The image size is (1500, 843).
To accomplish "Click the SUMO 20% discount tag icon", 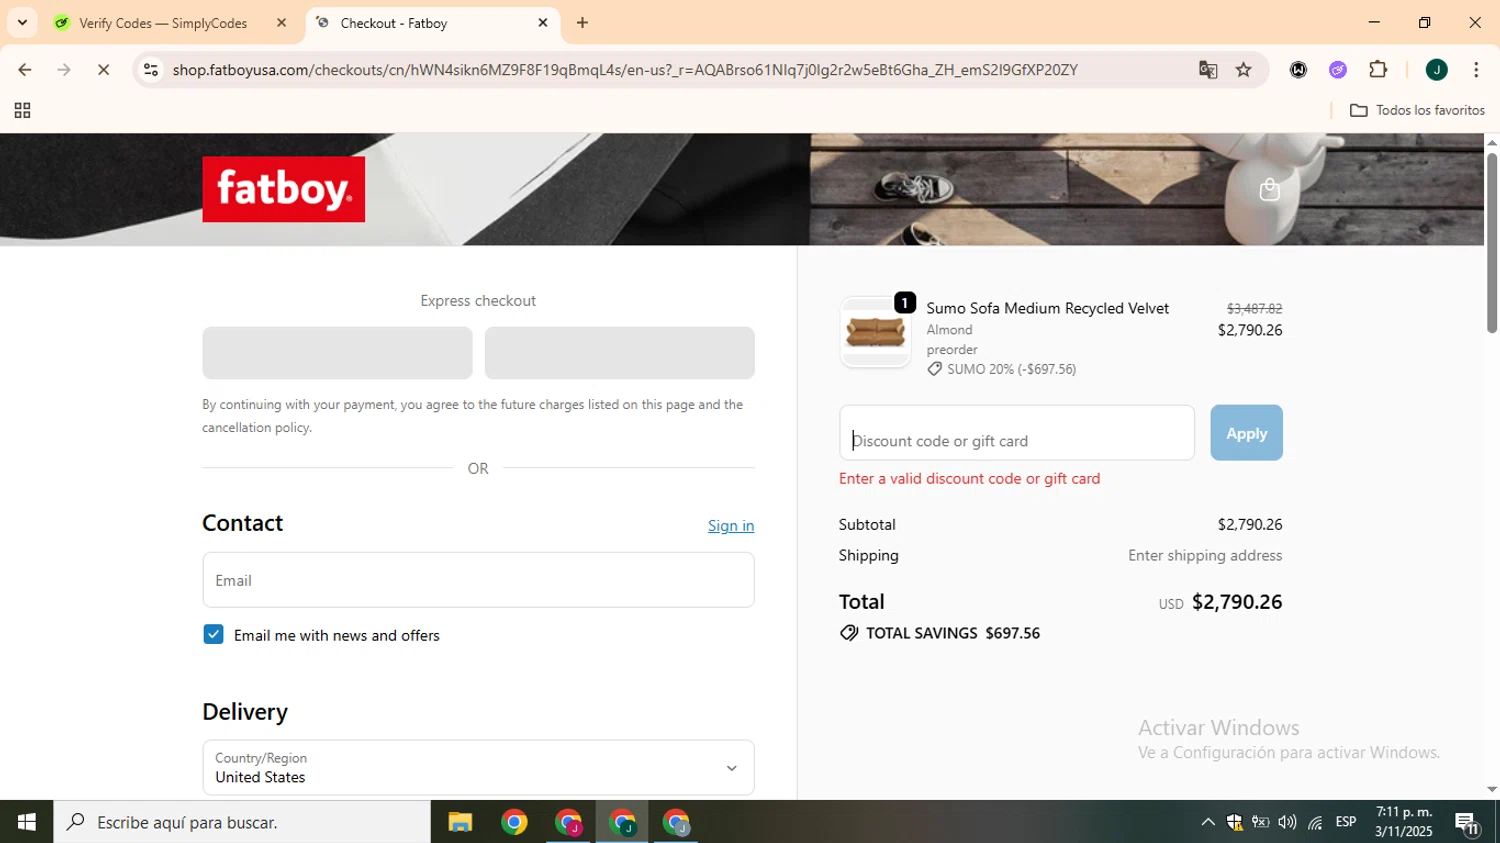I will tap(934, 369).
